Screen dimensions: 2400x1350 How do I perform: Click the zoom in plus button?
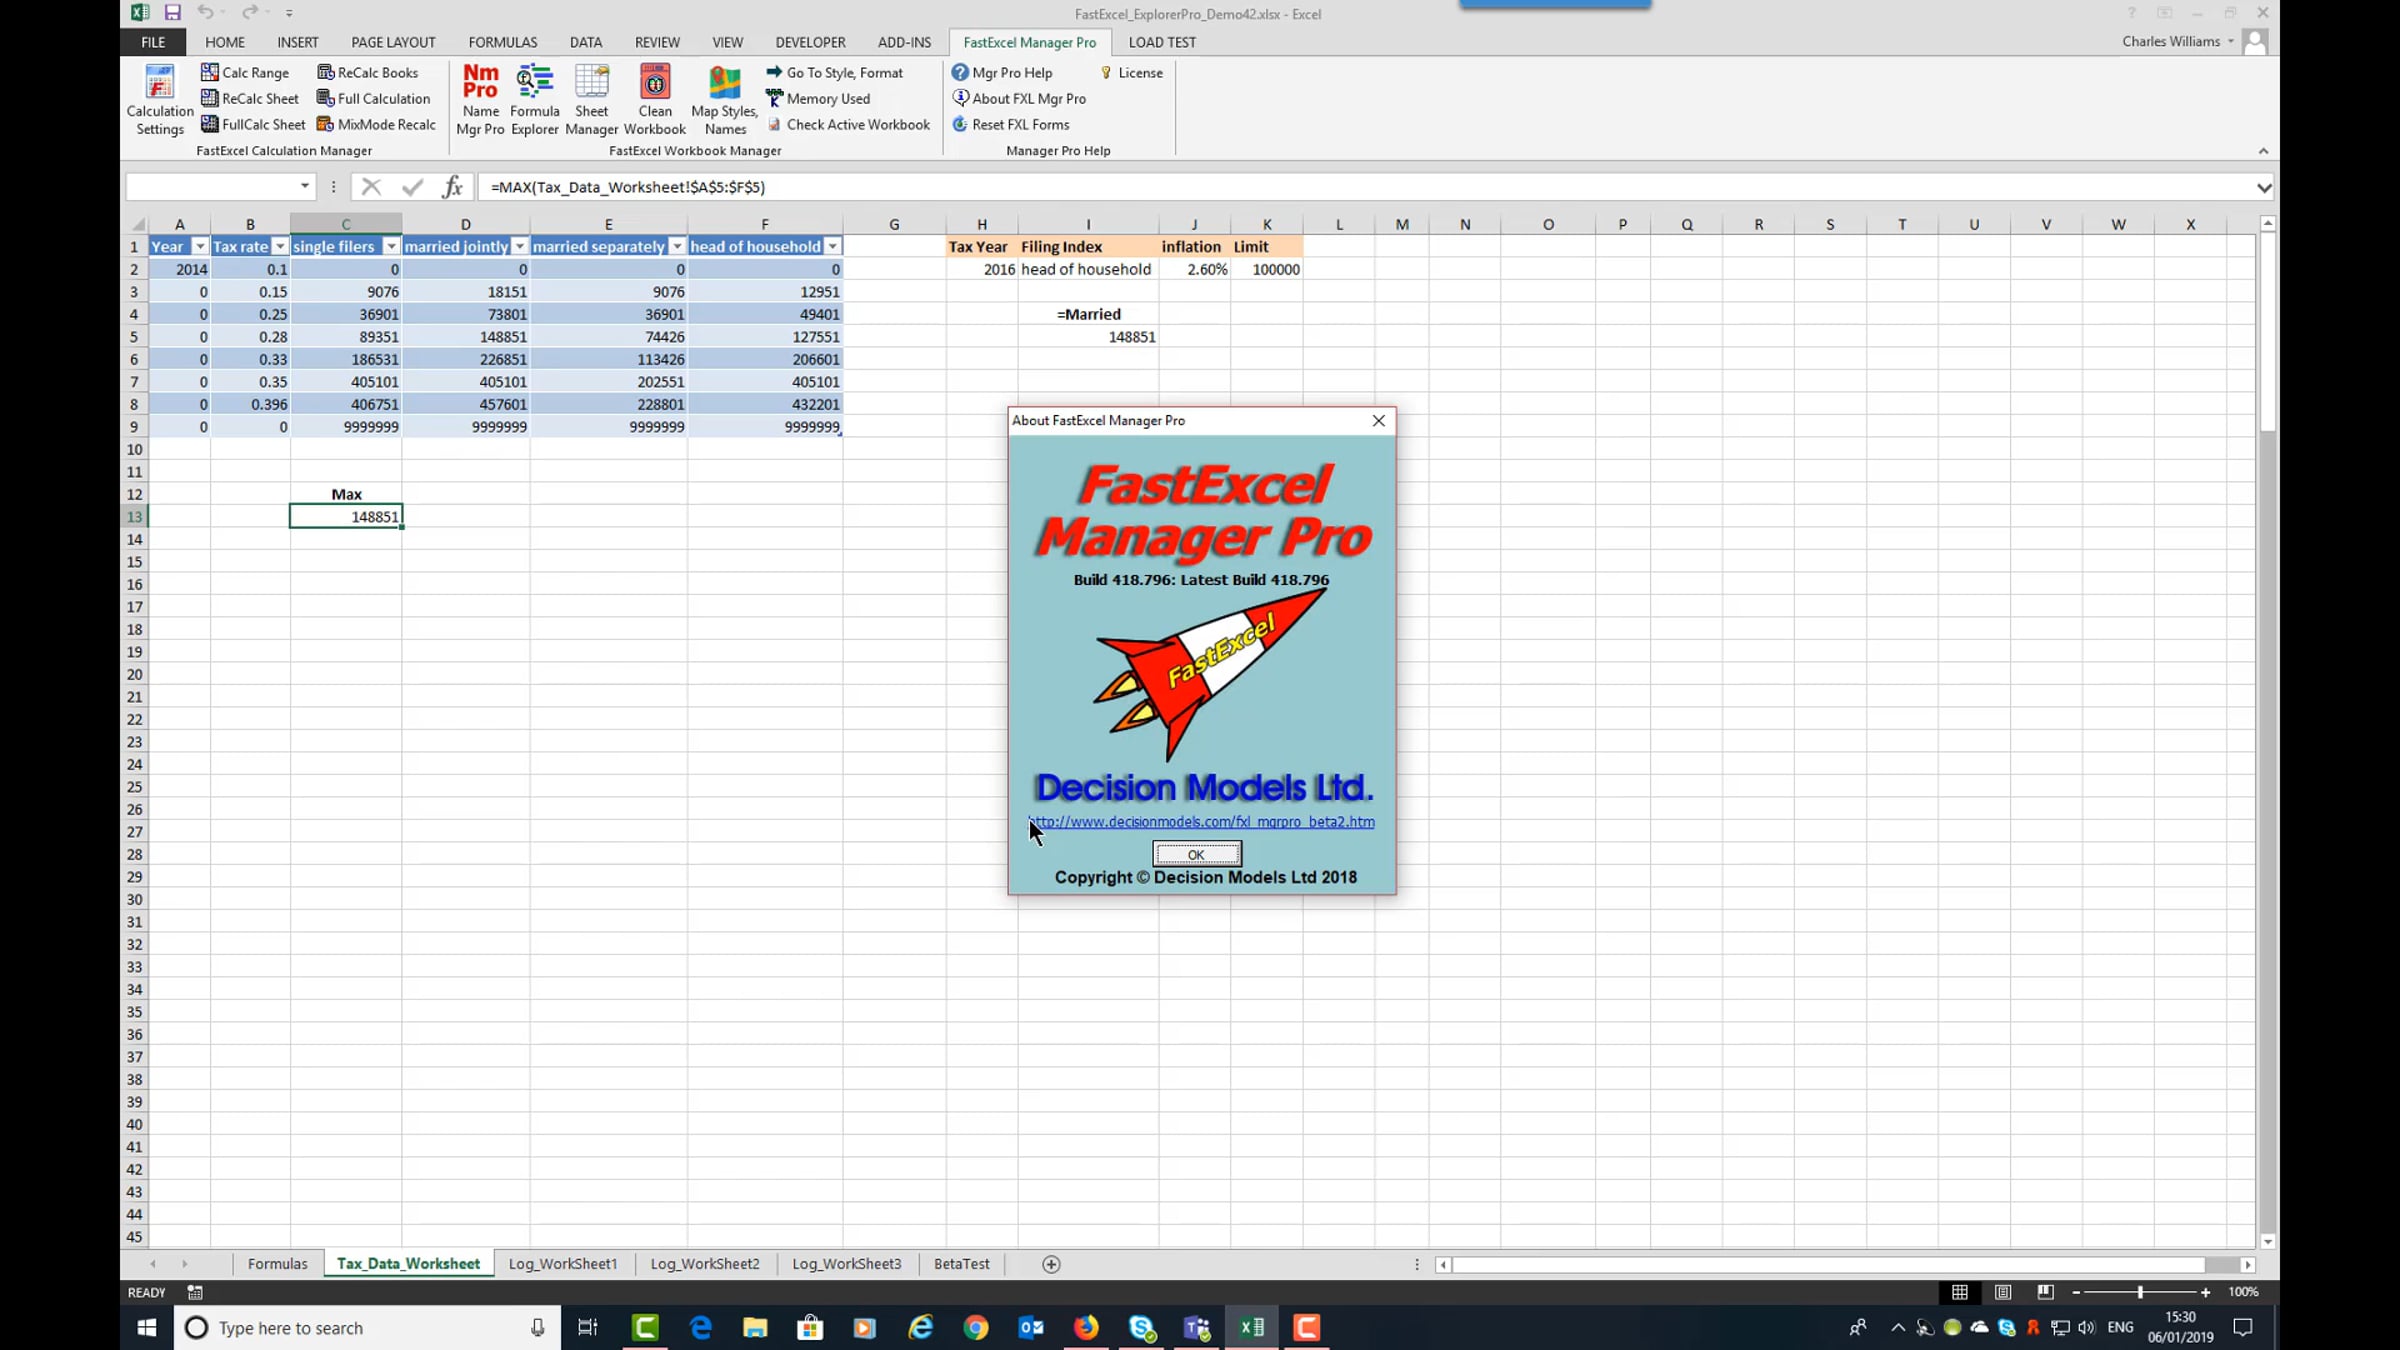pos(2205,1293)
